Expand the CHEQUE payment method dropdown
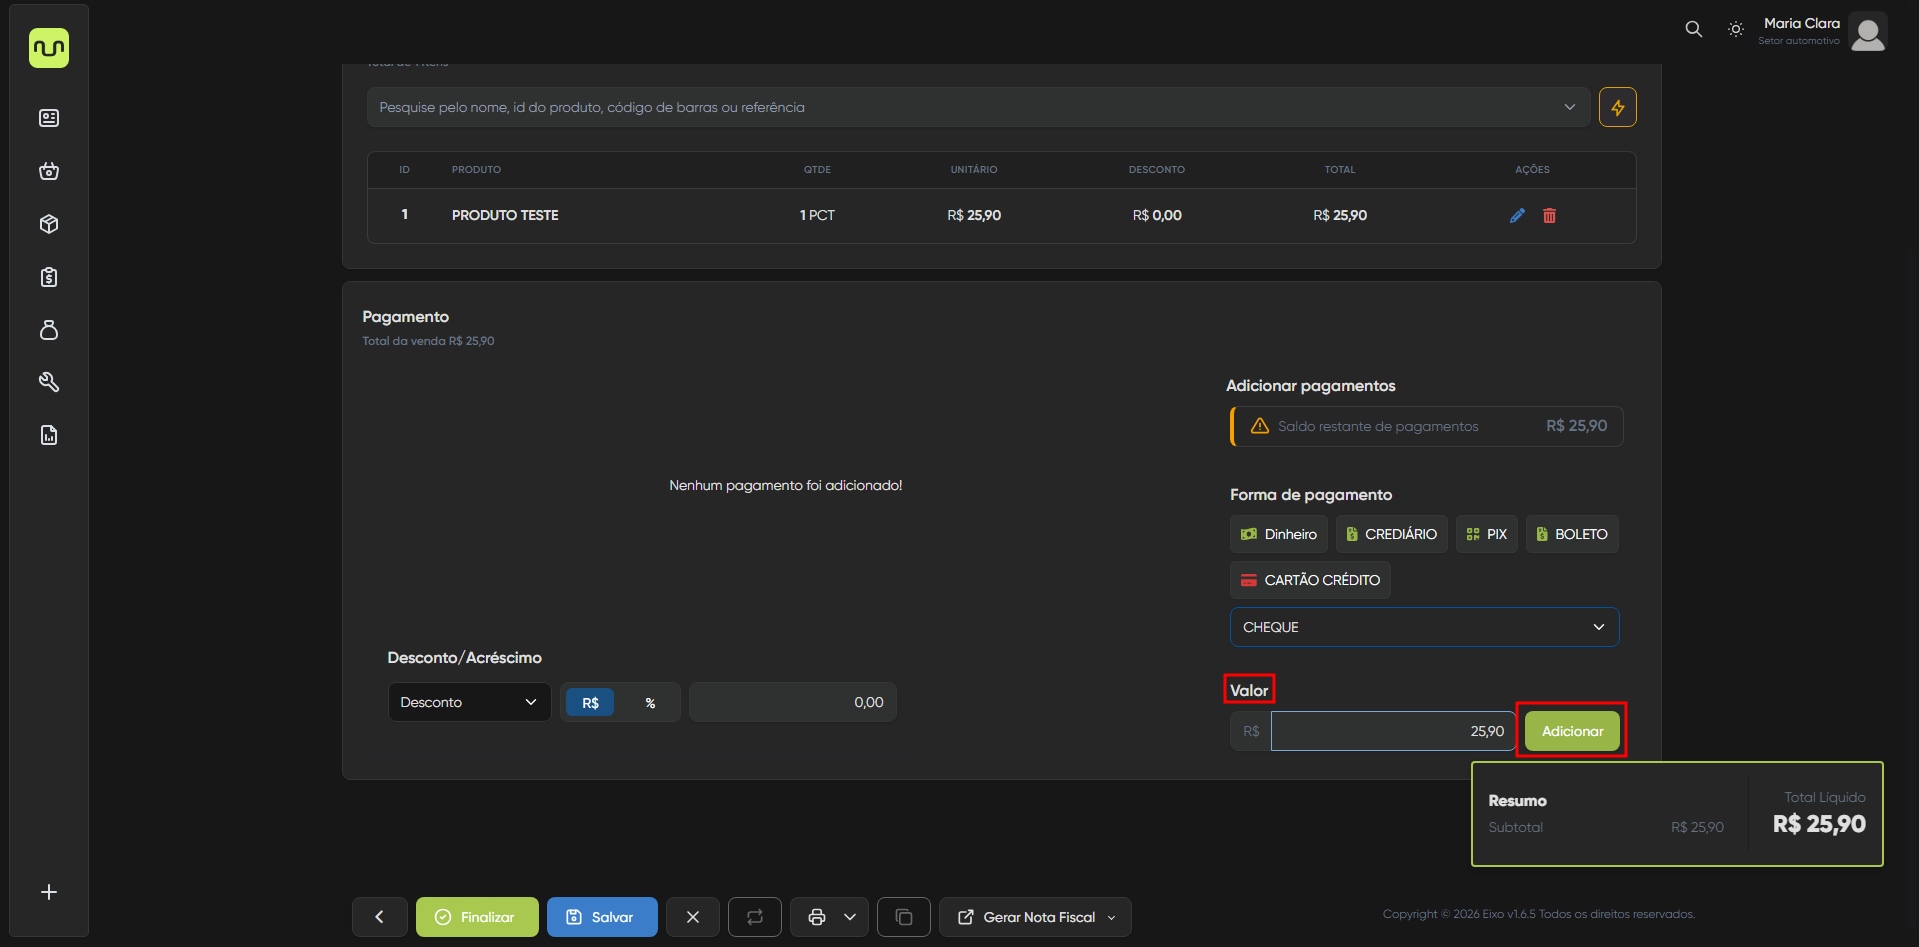Image resolution: width=1919 pixels, height=947 pixels. pos(1424,627)
